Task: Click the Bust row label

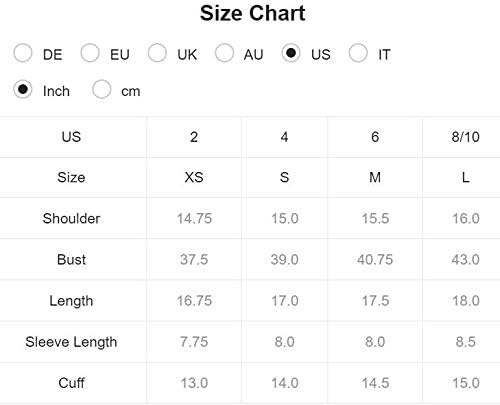Action: pyautogui.click(x=71, y=259)
